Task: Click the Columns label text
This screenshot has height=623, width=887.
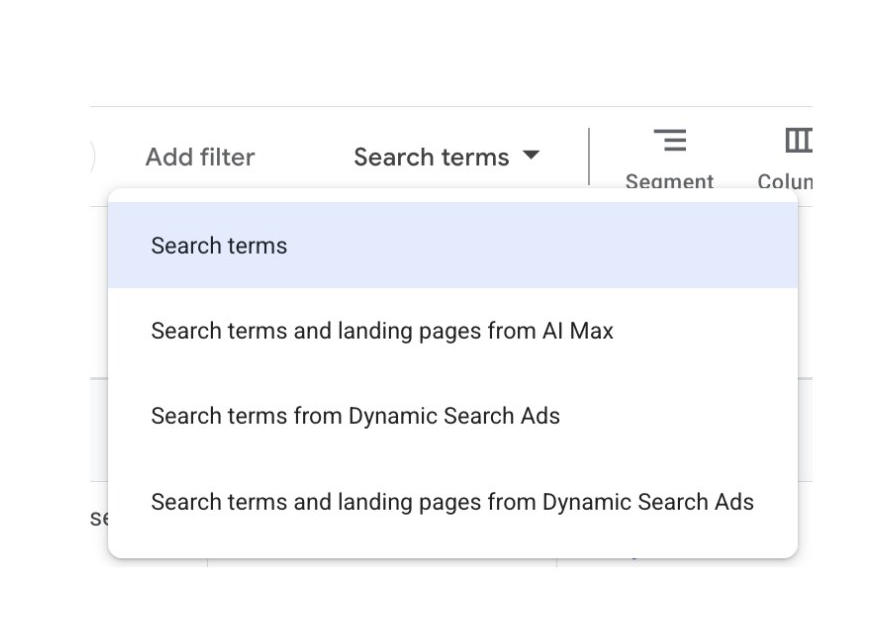Action: coord(786,181)
